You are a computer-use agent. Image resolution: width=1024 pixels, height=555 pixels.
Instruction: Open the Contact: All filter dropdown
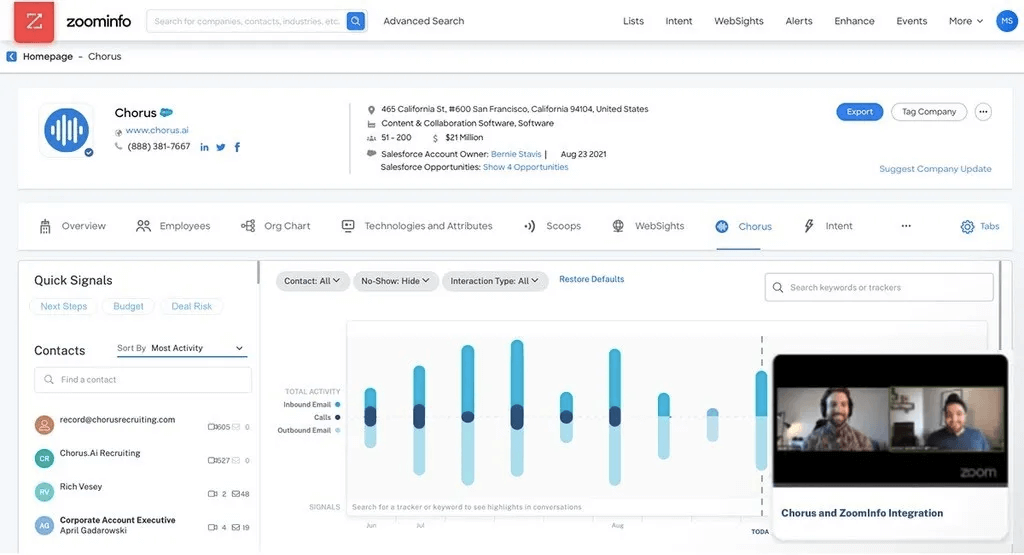312,281
